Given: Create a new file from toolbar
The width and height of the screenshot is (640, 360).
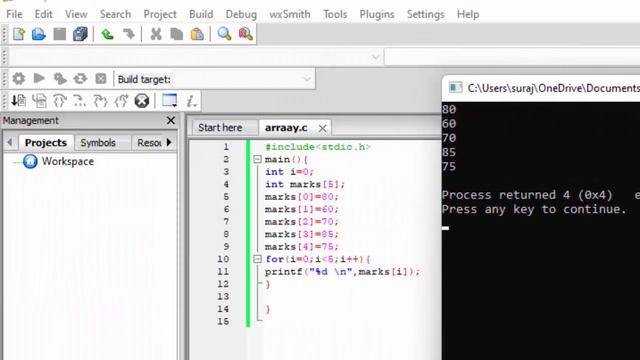Looking at the screenshot, I should (x=19, y=34).
